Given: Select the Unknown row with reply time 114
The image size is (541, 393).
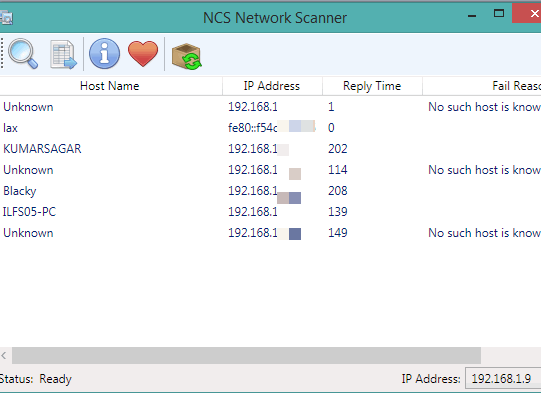Looking at the screenshot, I should [270, 170].
